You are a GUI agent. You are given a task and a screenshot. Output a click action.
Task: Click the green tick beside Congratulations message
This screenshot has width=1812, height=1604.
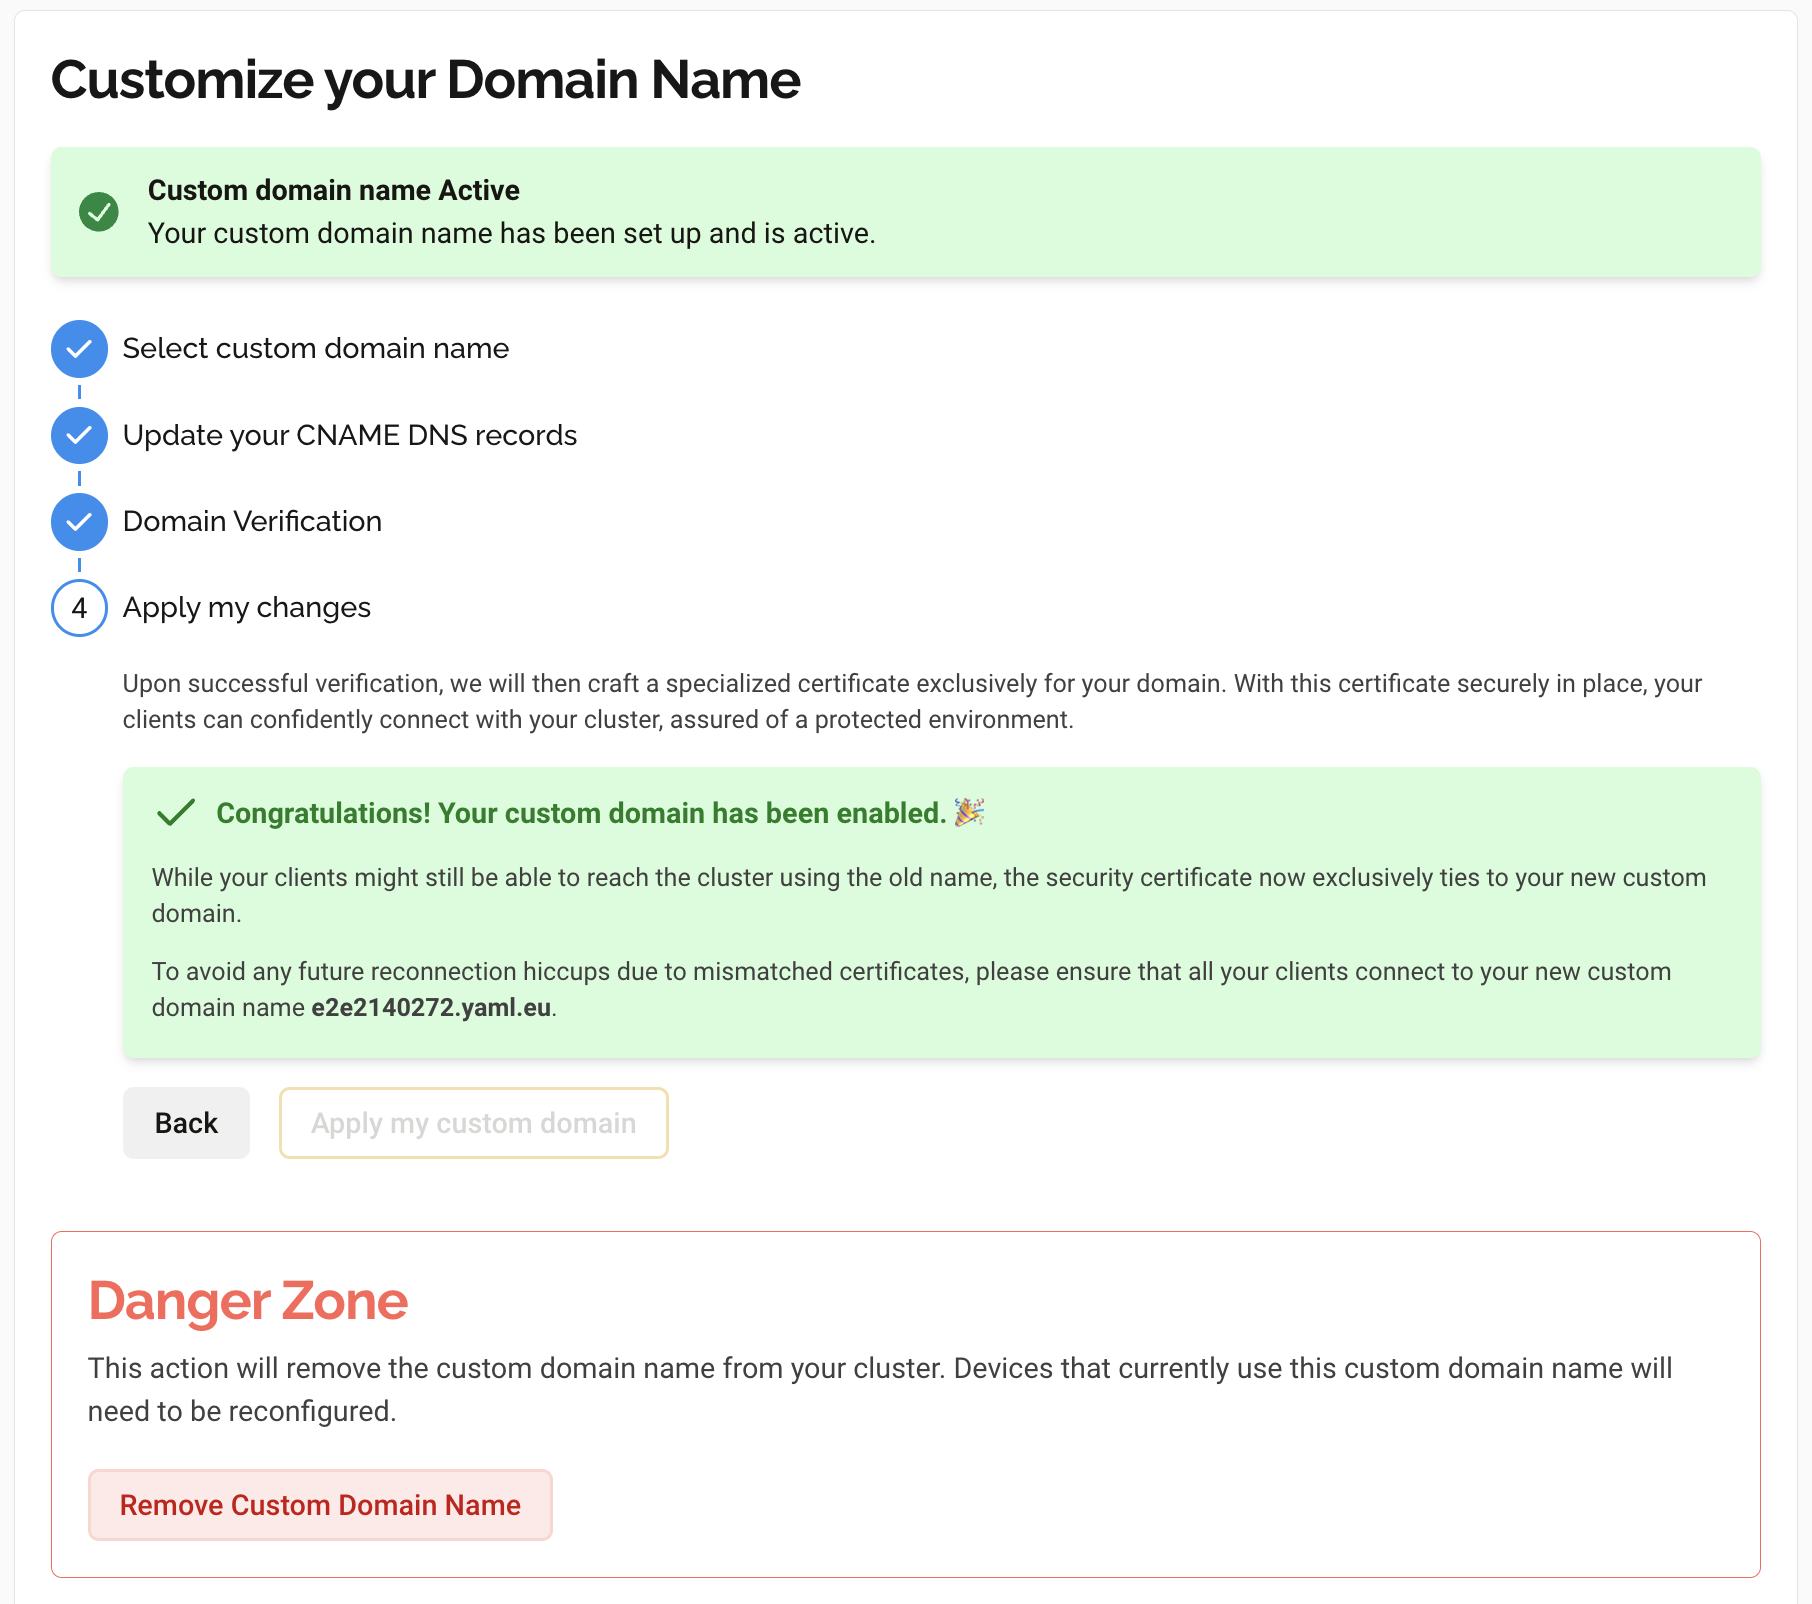[x=176, y=813]
